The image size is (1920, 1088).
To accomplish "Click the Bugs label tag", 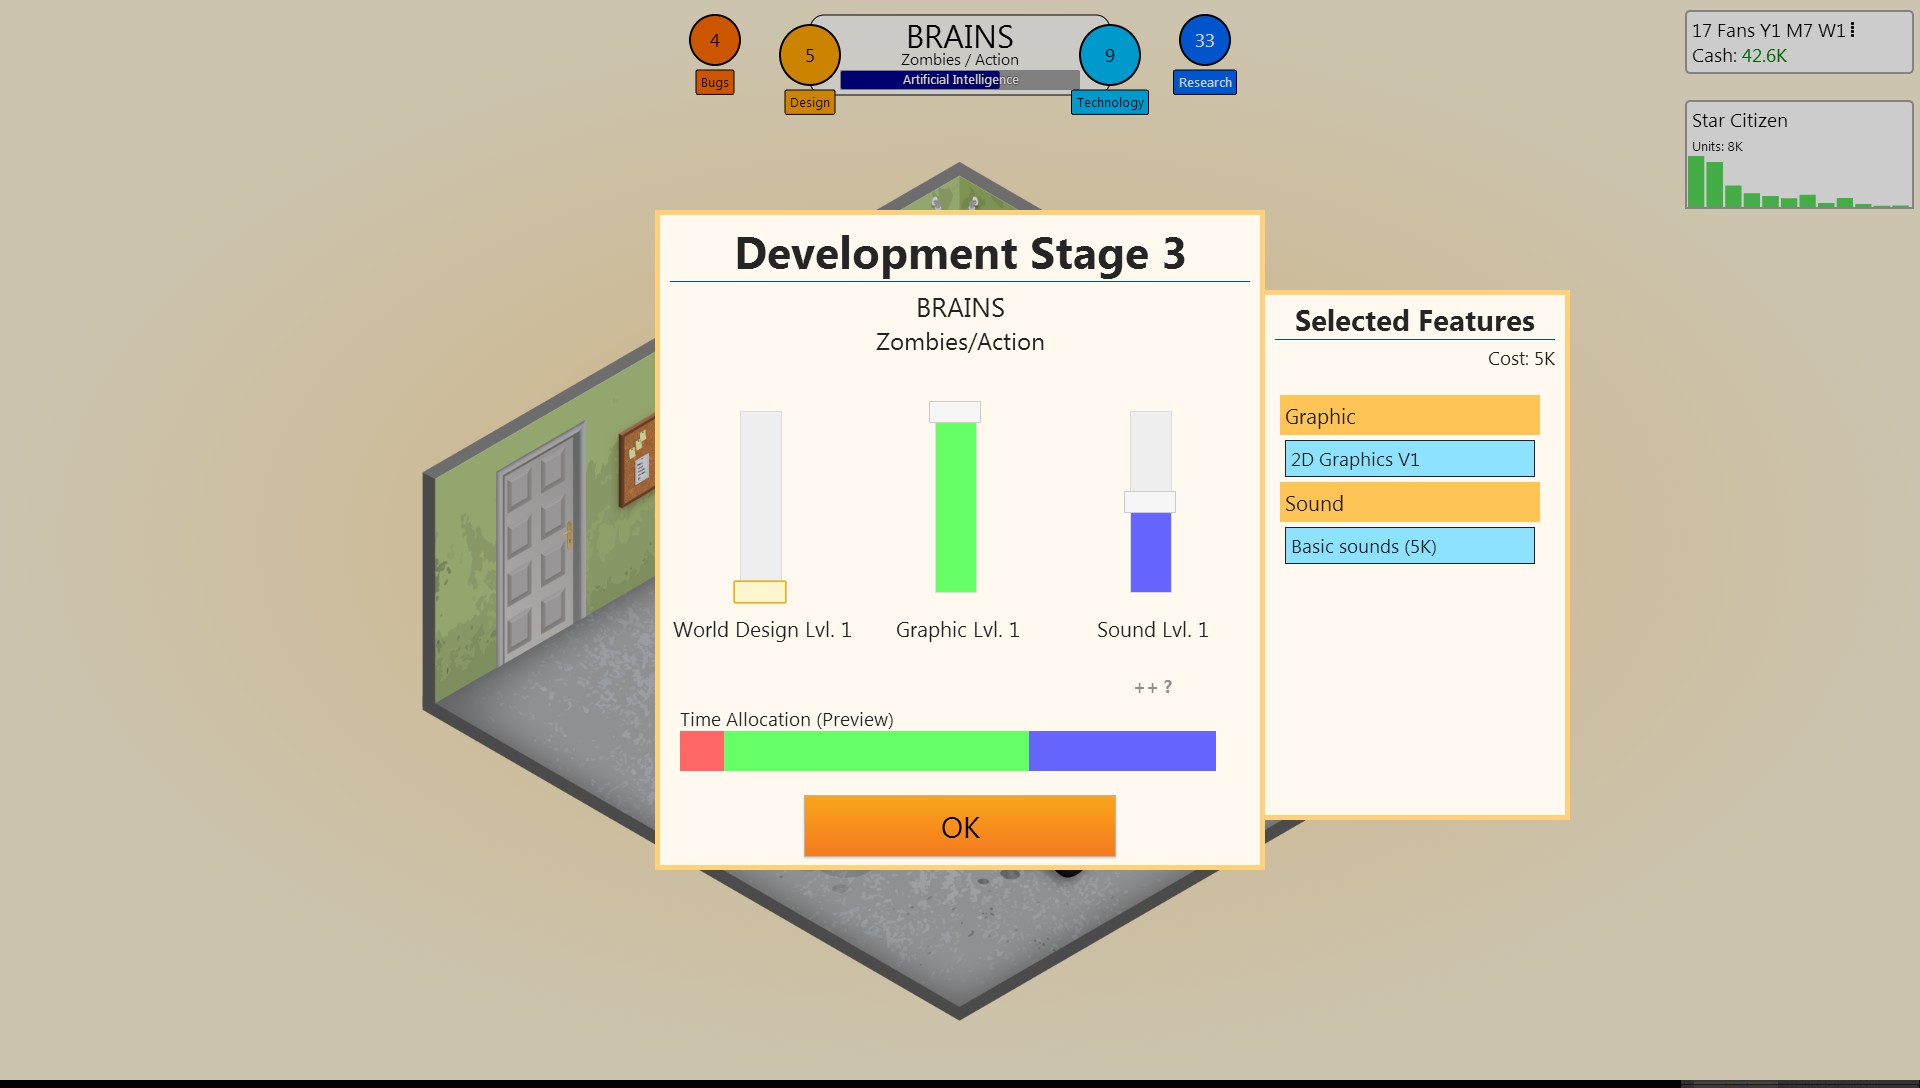I will pyautogui.click(x=714, y=83).
